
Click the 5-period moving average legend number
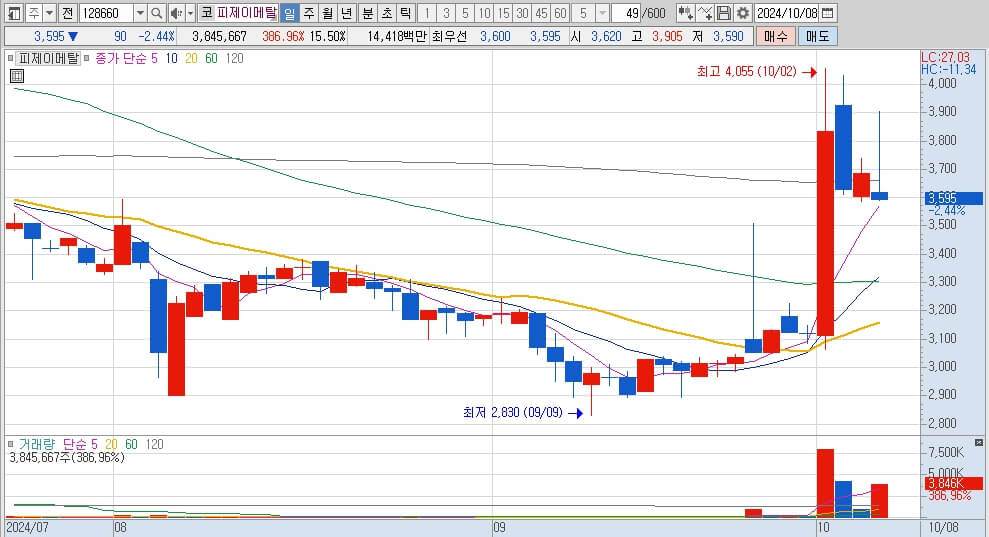pyautogui.click(x=154, y=58)
